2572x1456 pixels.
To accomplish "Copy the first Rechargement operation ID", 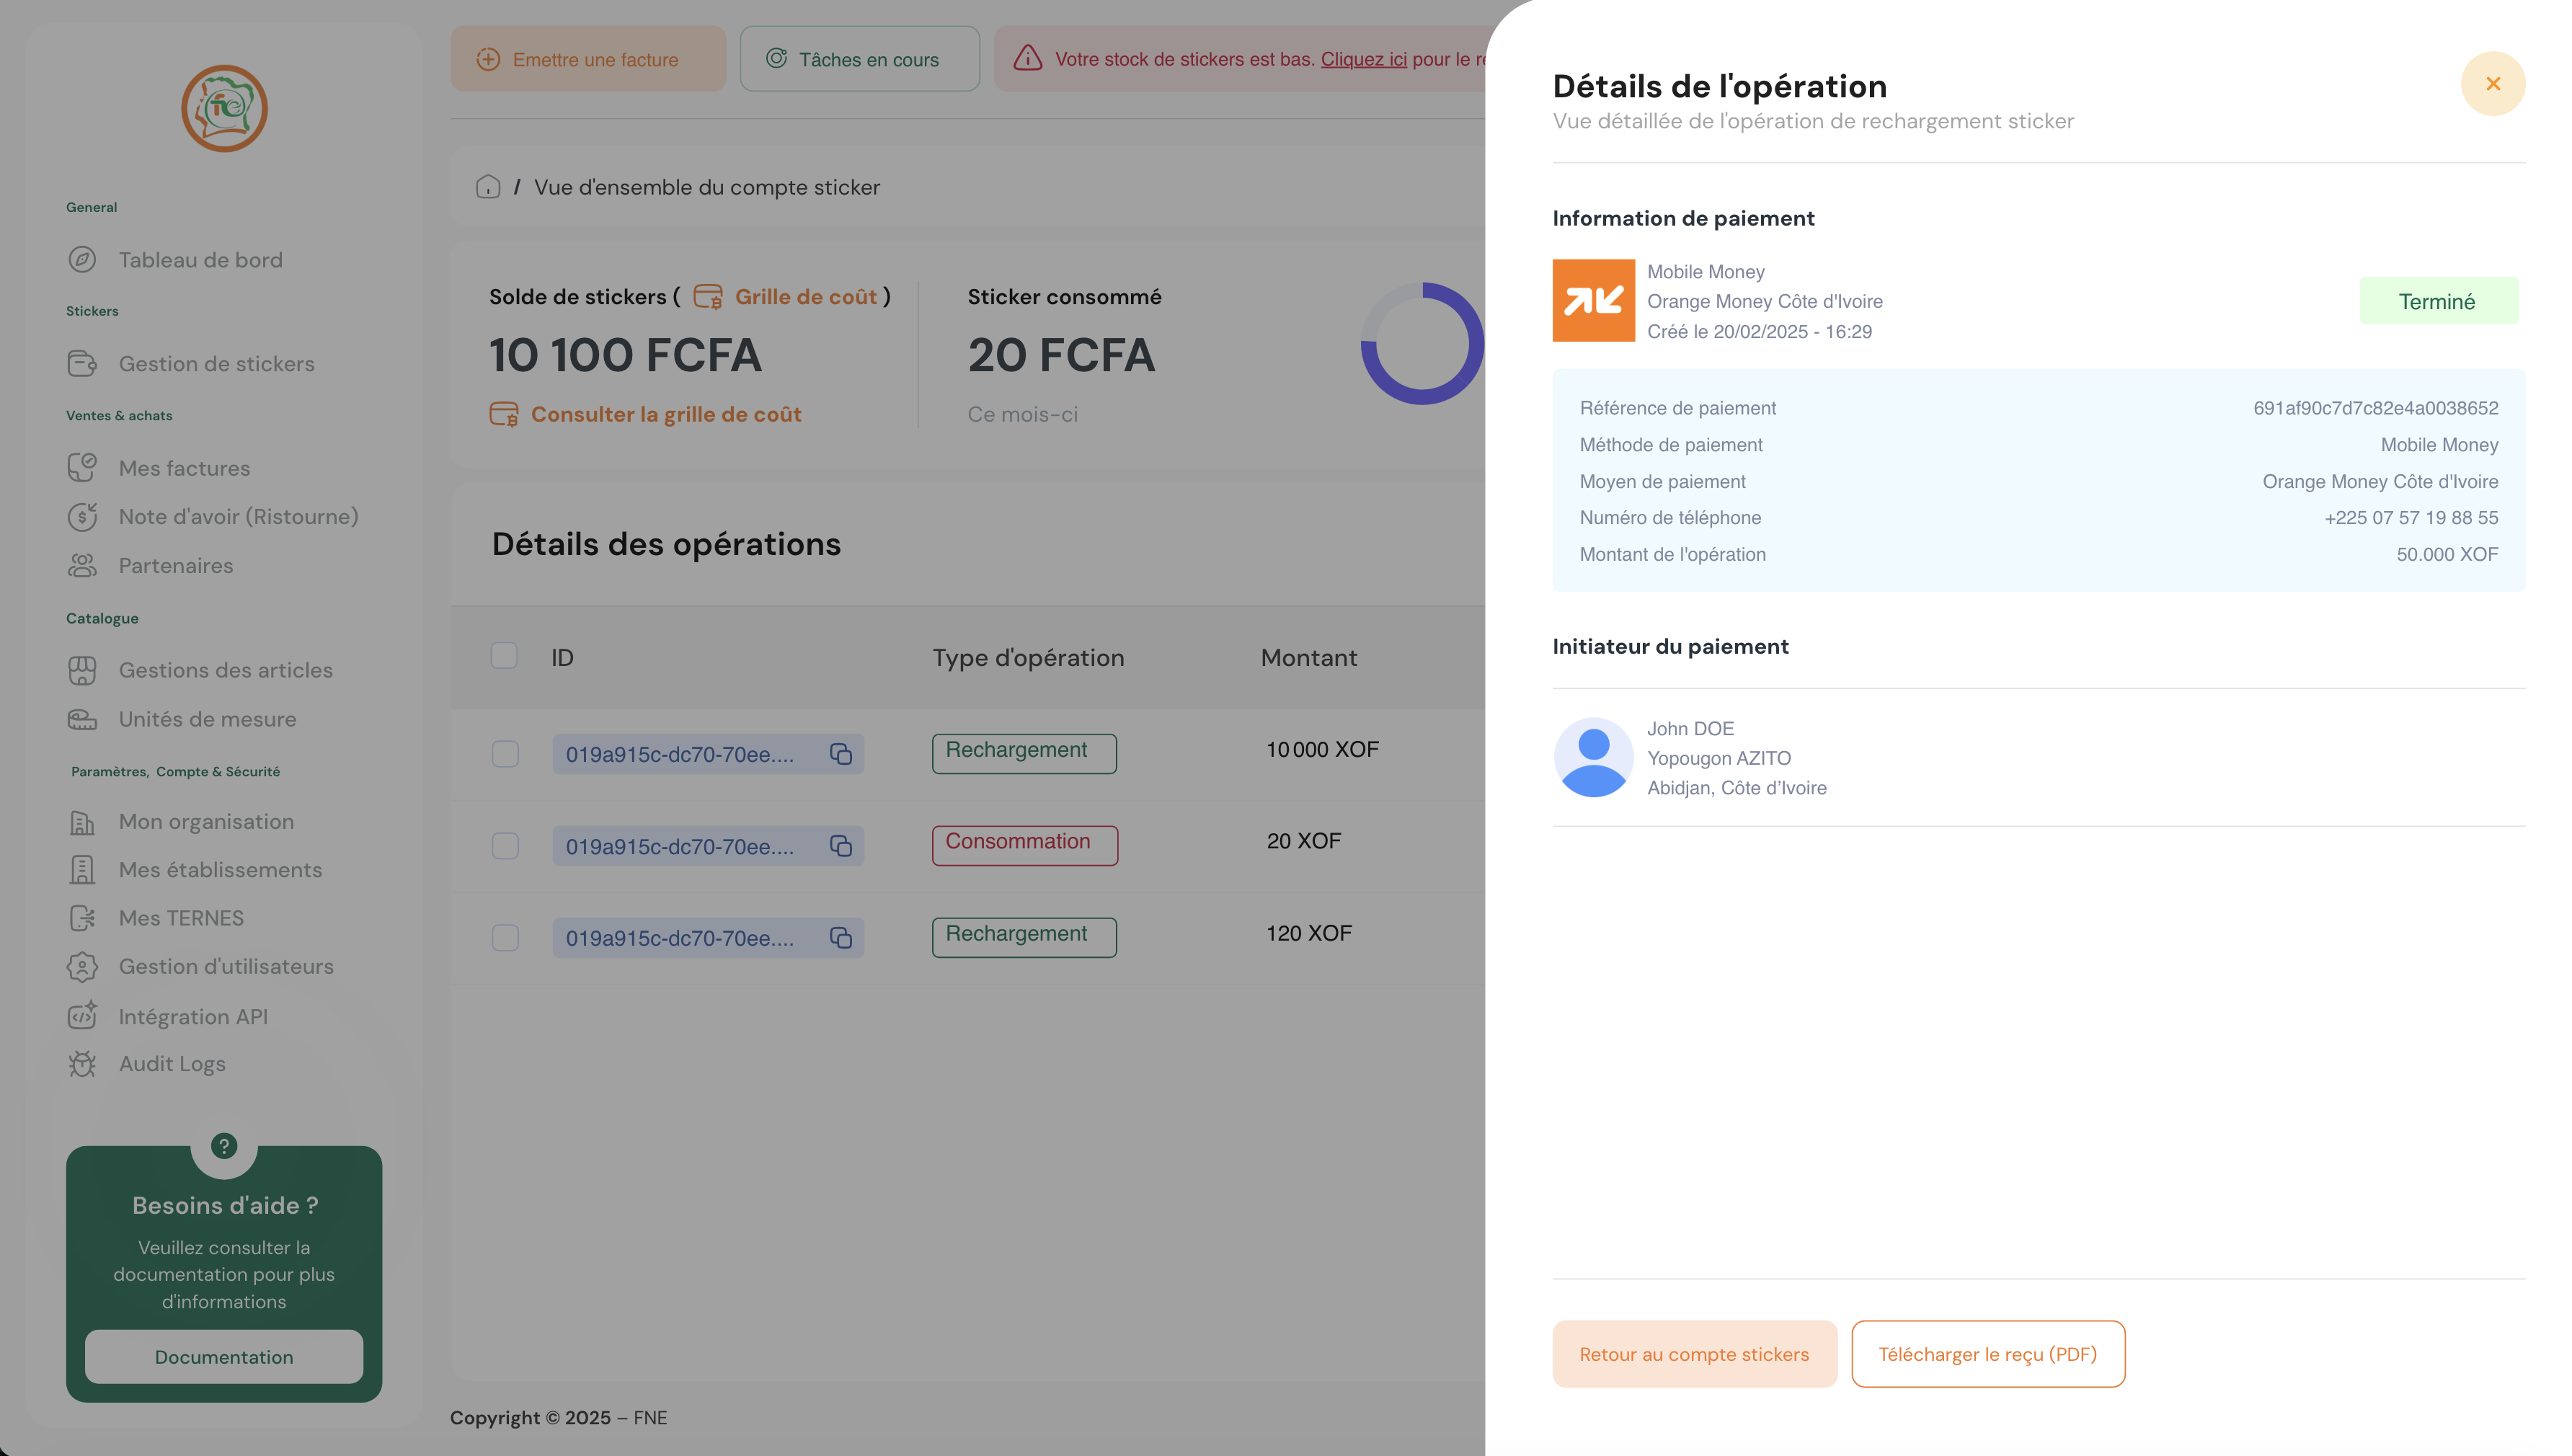I will (x=840, y=754).
